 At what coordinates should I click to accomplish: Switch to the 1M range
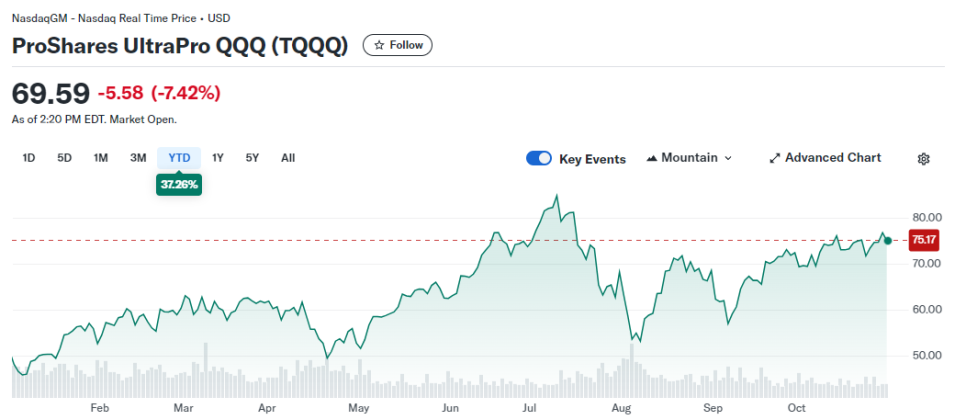pos(101,158)
